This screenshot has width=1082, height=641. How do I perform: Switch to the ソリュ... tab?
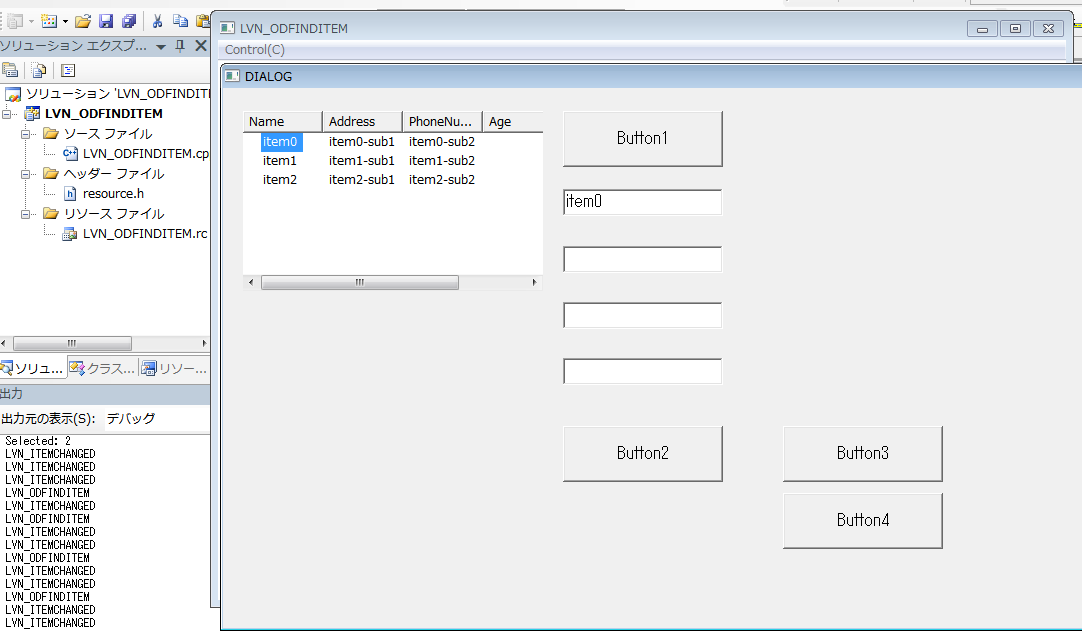32,368
